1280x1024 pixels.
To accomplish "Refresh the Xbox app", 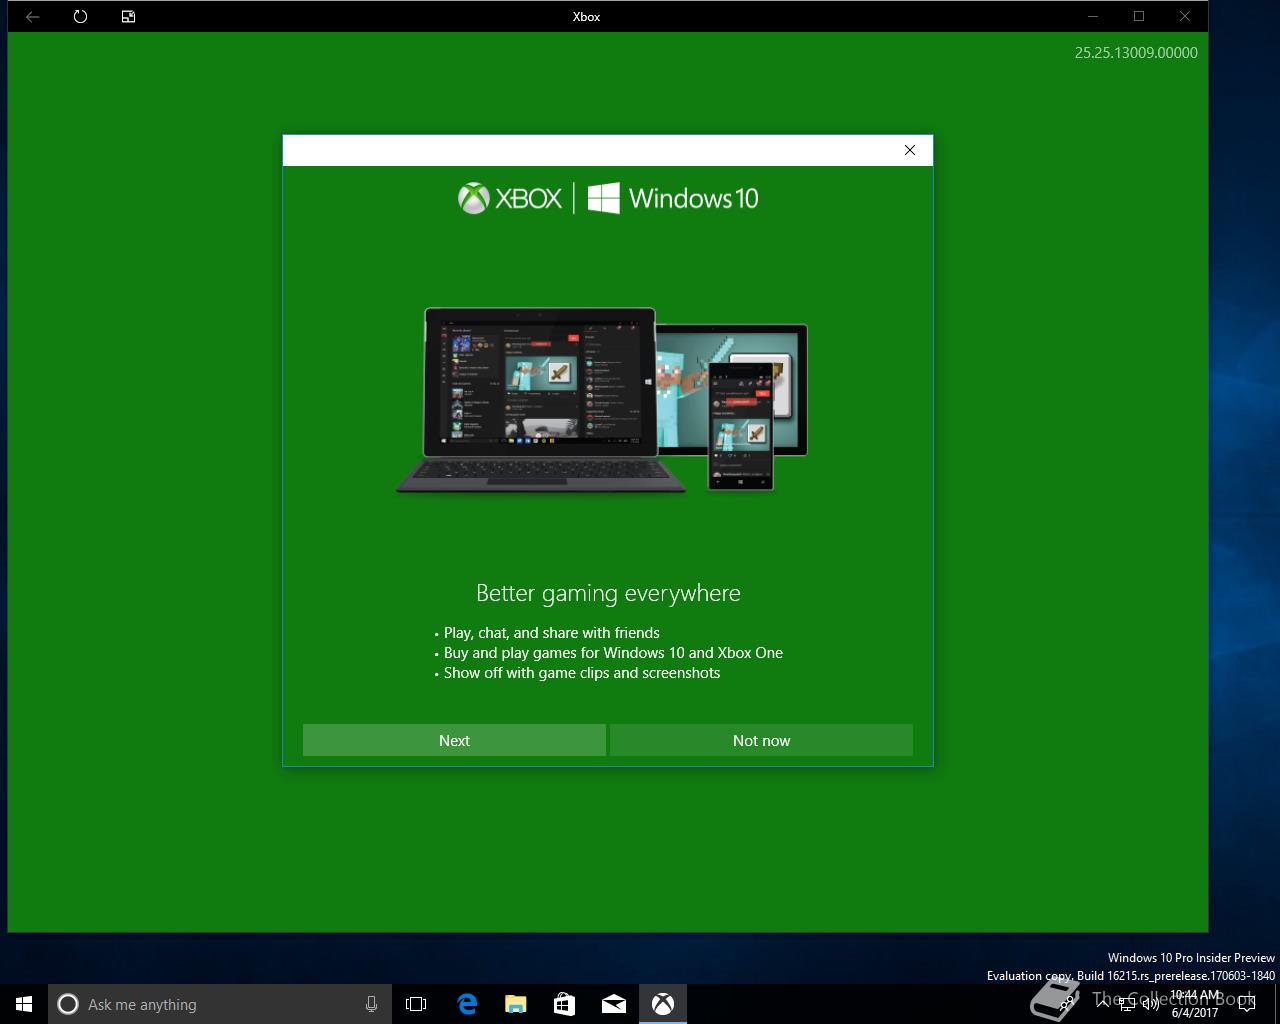I will point(80,16).
